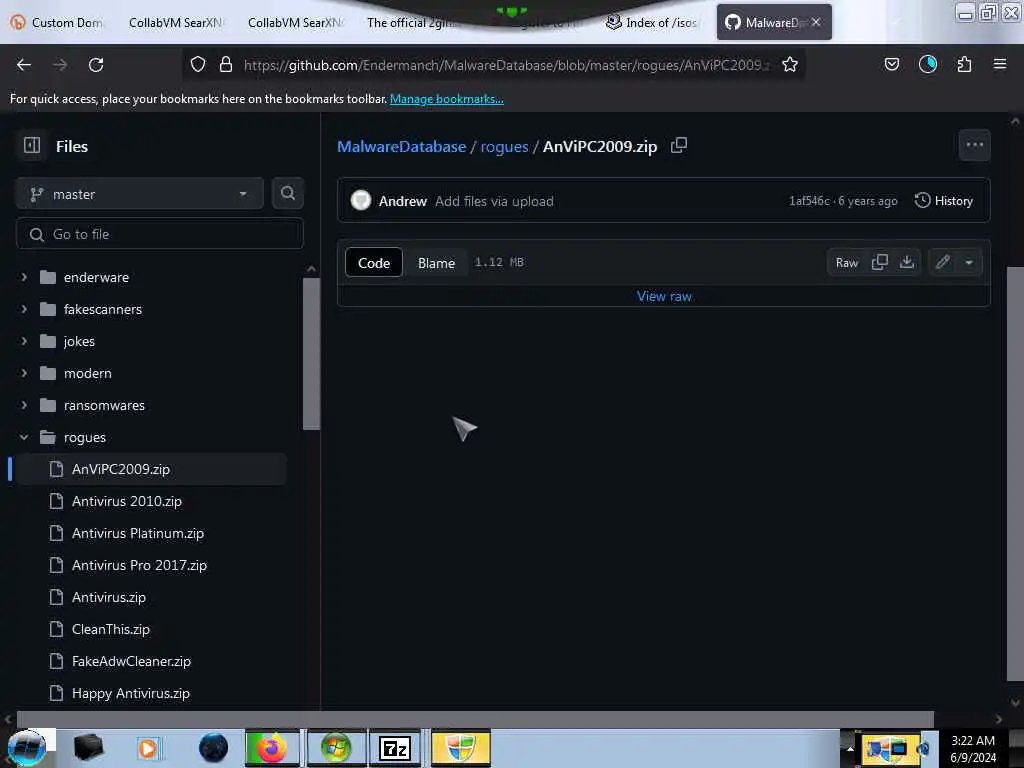Click the Raw button
This screenshot has width=1024, height=768.
846,262
